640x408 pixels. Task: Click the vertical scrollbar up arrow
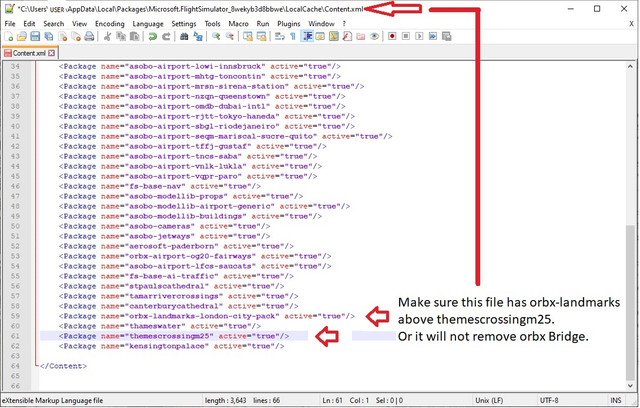tap(630, 67)
